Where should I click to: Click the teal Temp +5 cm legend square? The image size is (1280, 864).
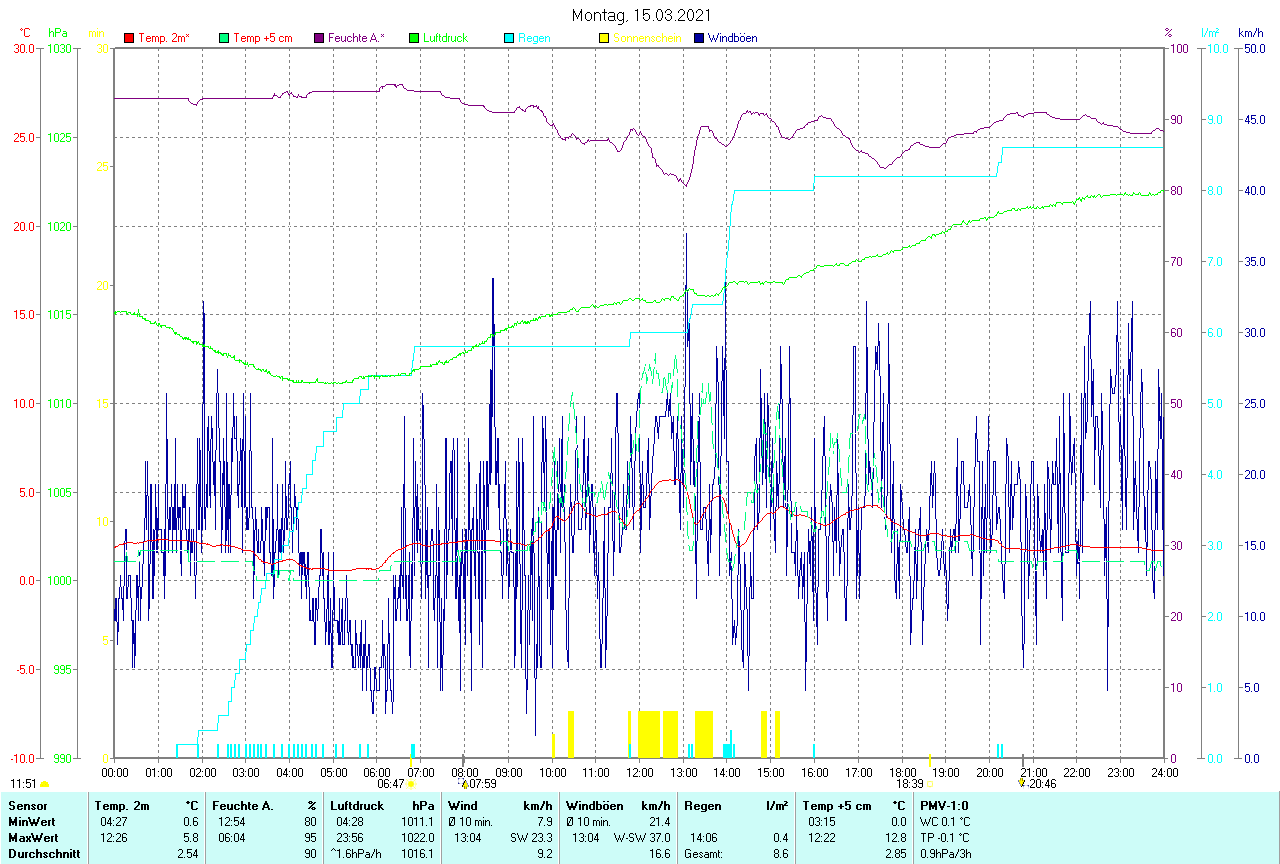(x=224, y=38)
